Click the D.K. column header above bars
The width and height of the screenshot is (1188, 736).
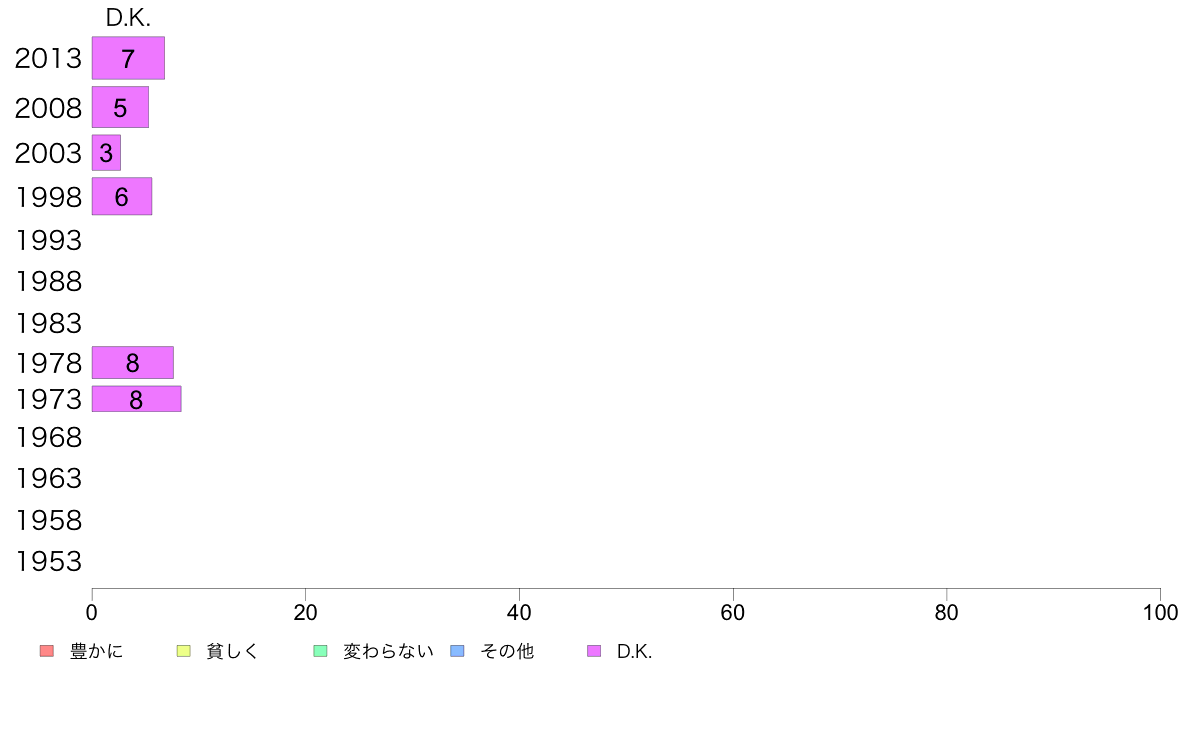128,18
